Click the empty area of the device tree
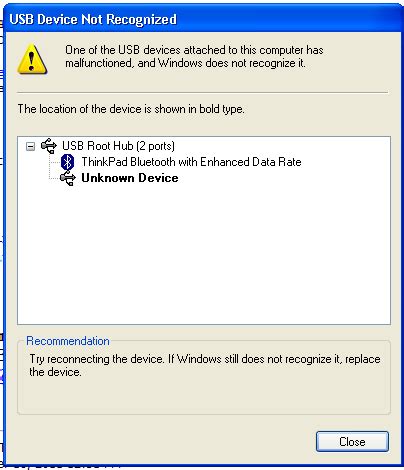The image size is (404, 470). [204, 255]
